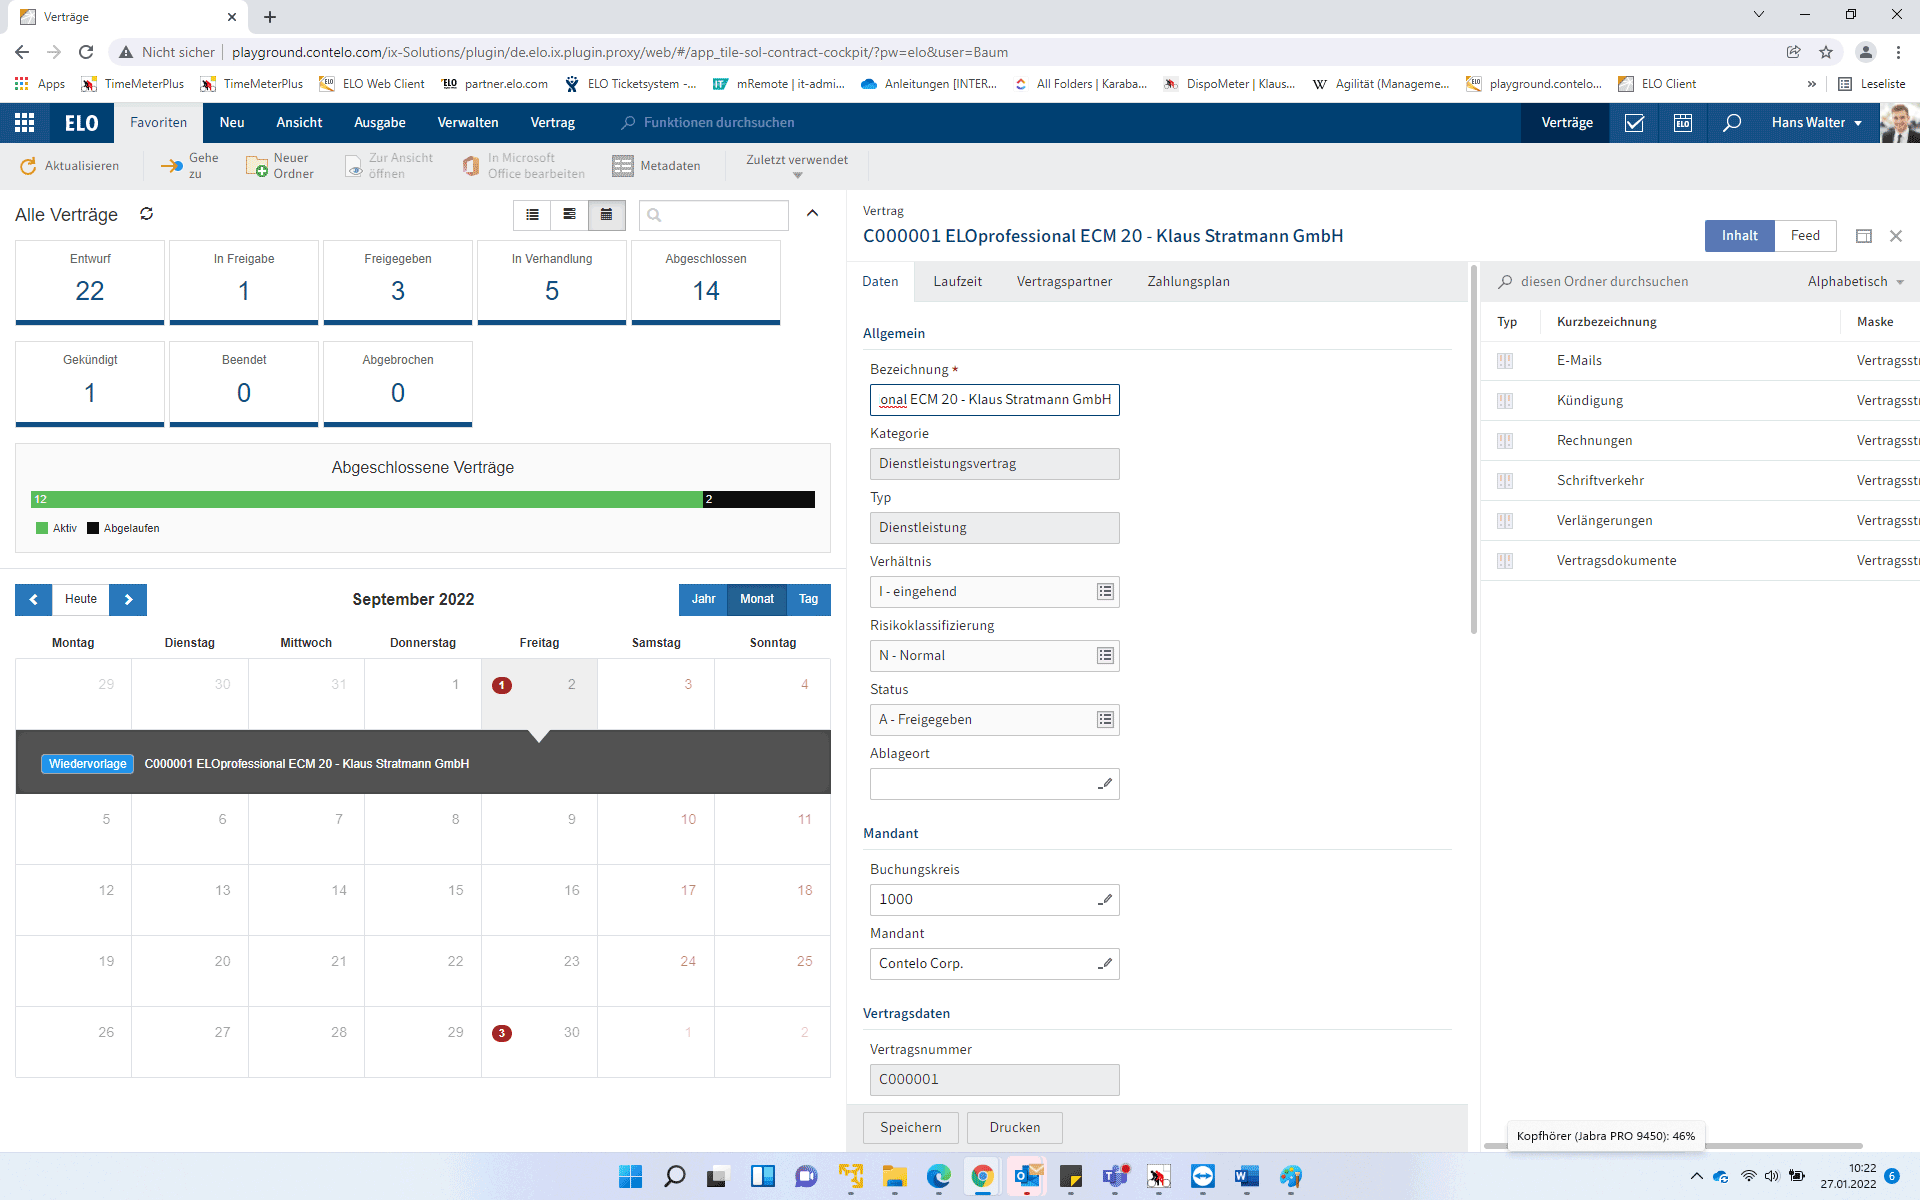Click the red badge 1 on September 2
The height and width of the screenshot is (1200, 1920).
[x=502, y=685]
